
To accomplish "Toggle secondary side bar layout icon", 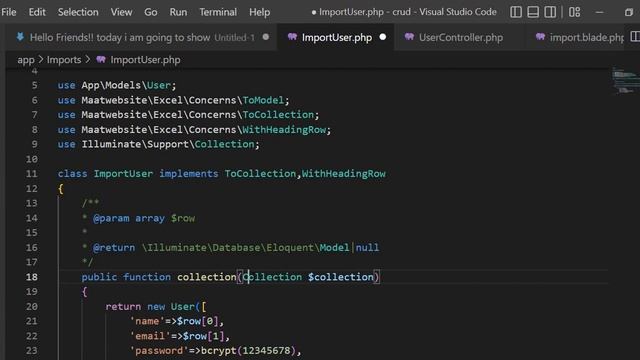I will point(550,12).
